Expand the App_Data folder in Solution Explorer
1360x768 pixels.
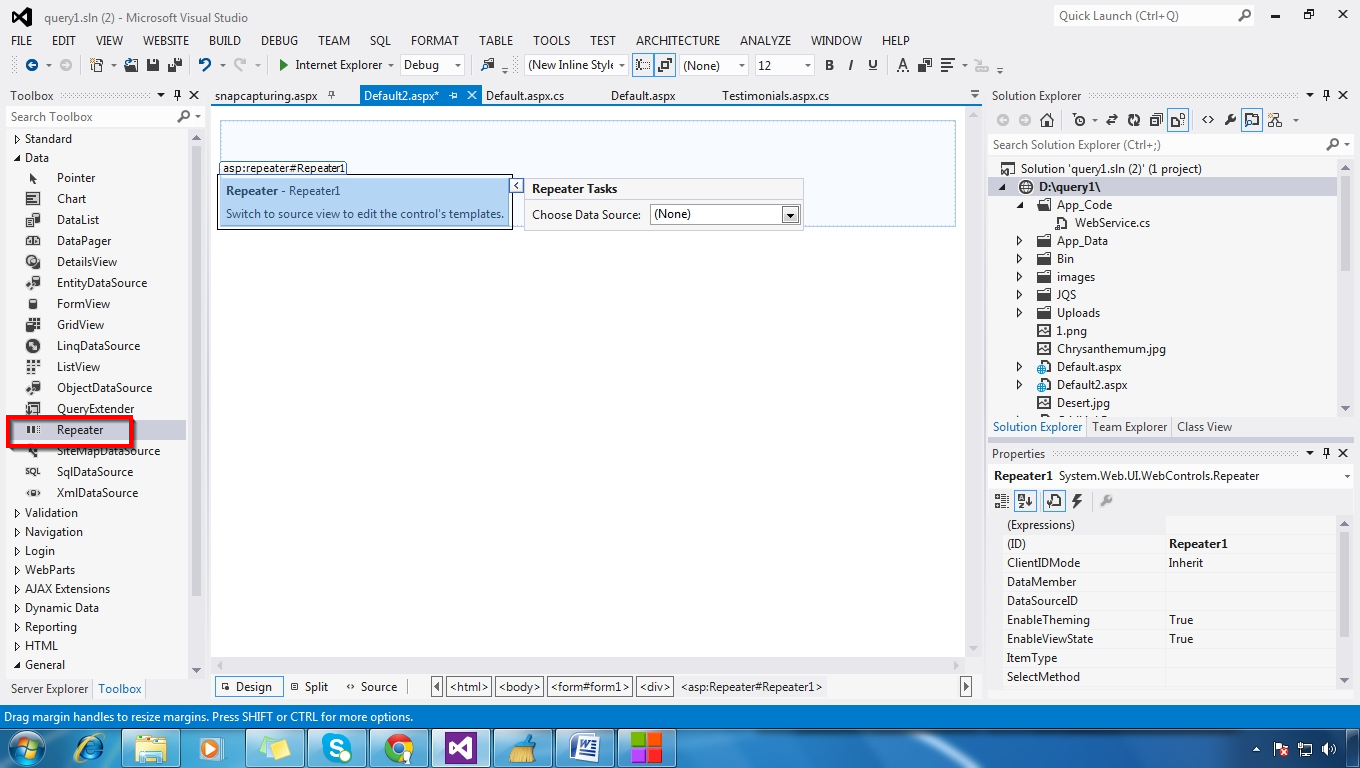pyautogui.click(x=1020, y=241)
